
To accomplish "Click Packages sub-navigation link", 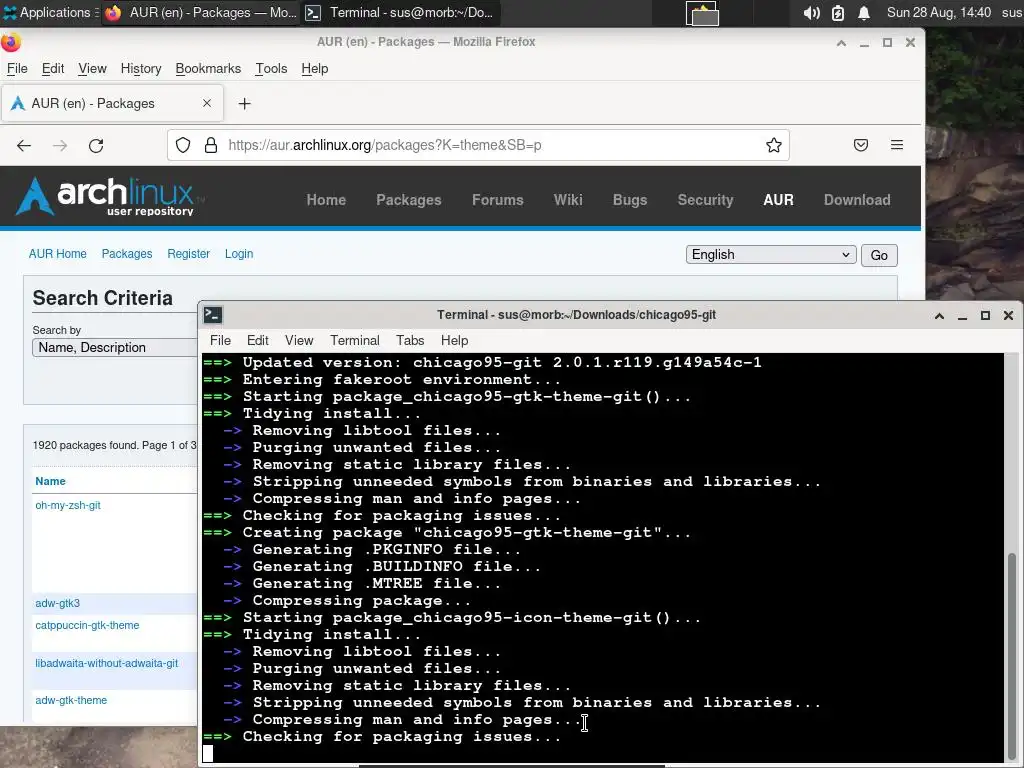I will pos(127,253).
